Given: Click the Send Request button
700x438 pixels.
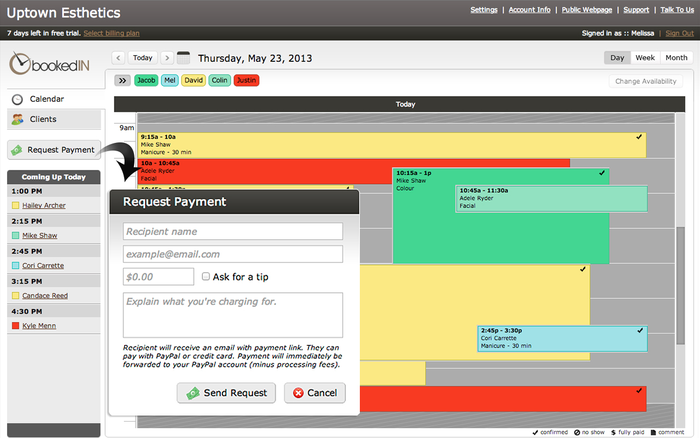Looking at the screenshot, I should coord(226,393).
